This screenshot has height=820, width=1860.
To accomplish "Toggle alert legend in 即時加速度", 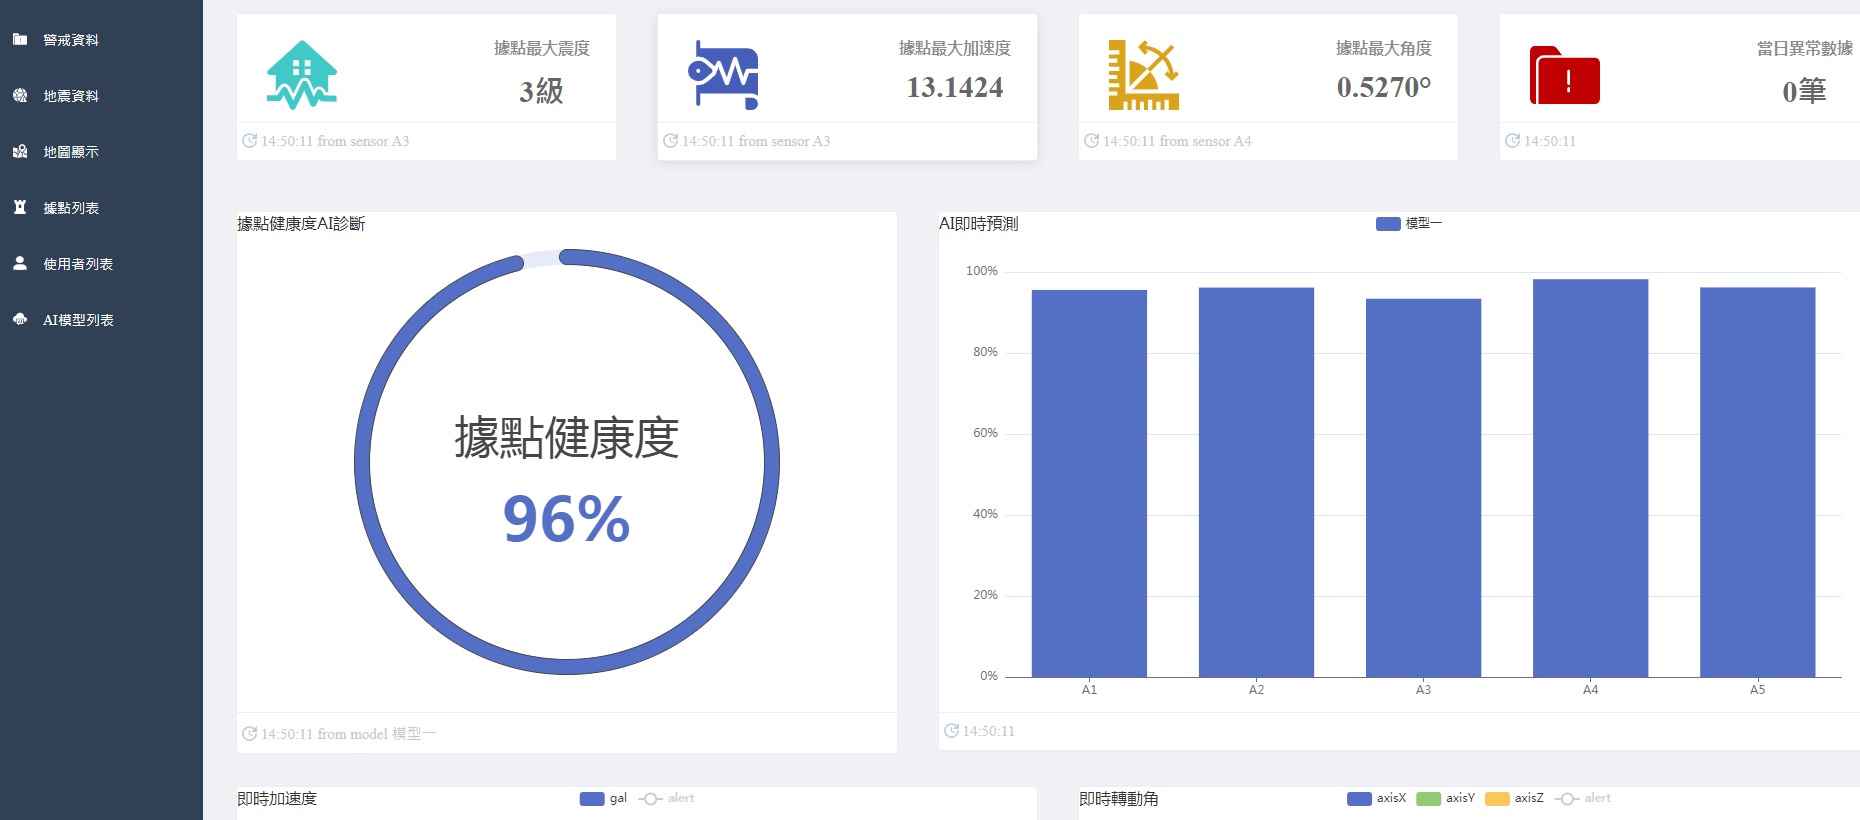I will coord(666,798).
